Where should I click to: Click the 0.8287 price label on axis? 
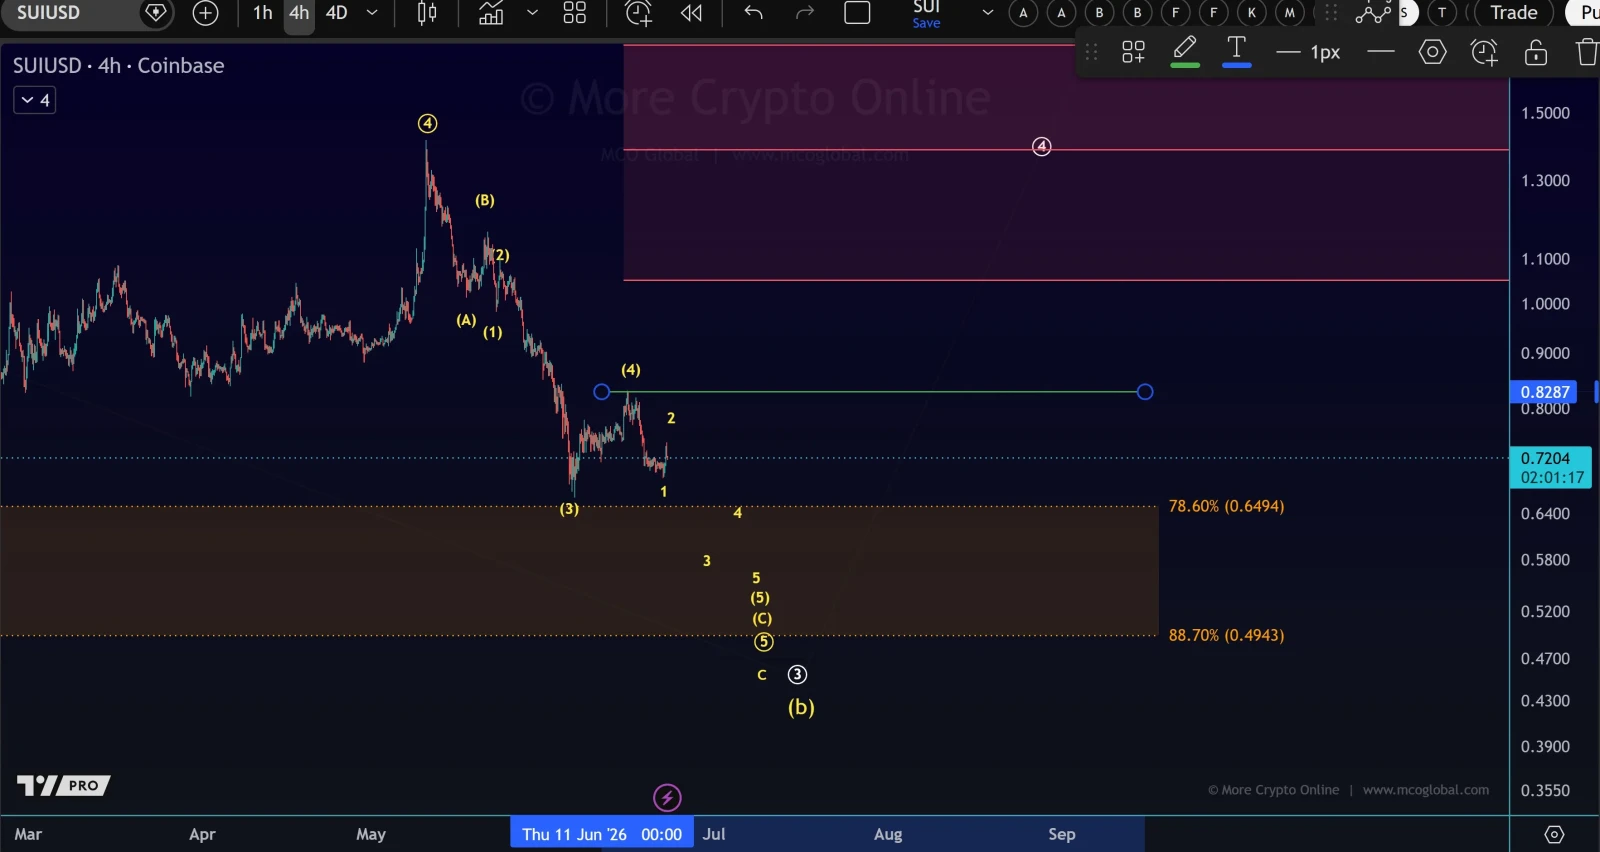pyautogui.click(x=1544, y=392)
